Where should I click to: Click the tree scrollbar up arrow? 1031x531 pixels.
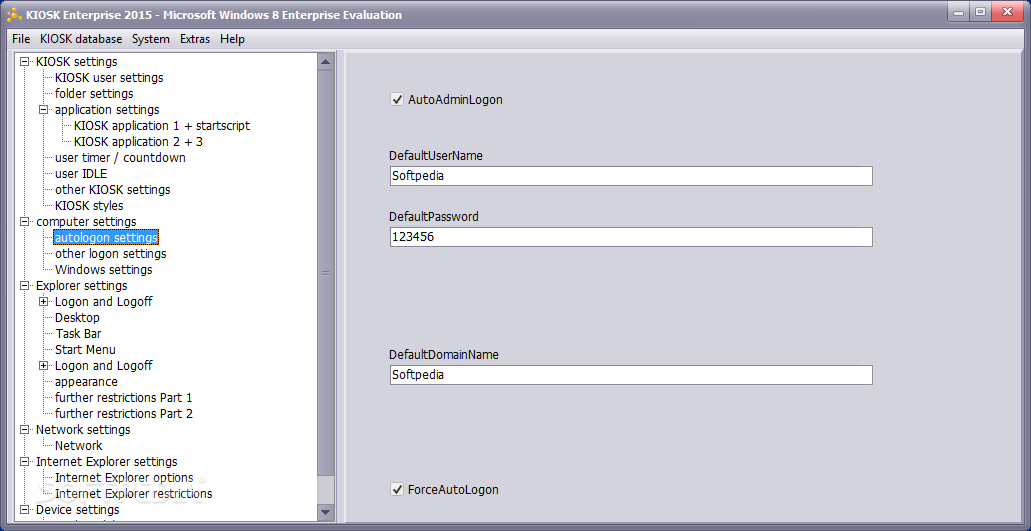point(325,62)
